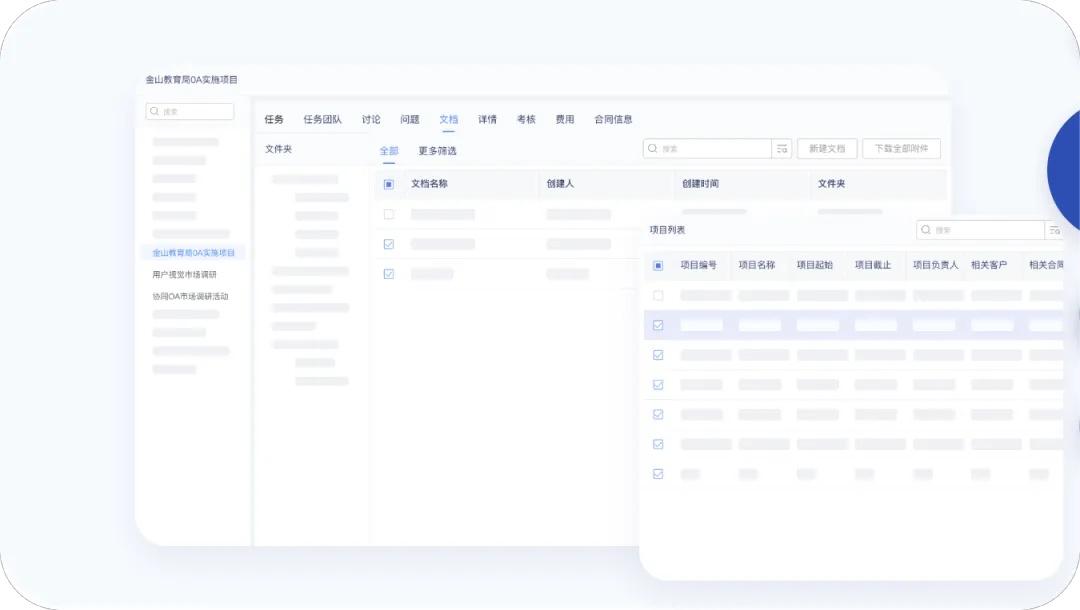
Task: Click the 创建时间 column header
Action: pyautogui.click(x=700, y=185)
